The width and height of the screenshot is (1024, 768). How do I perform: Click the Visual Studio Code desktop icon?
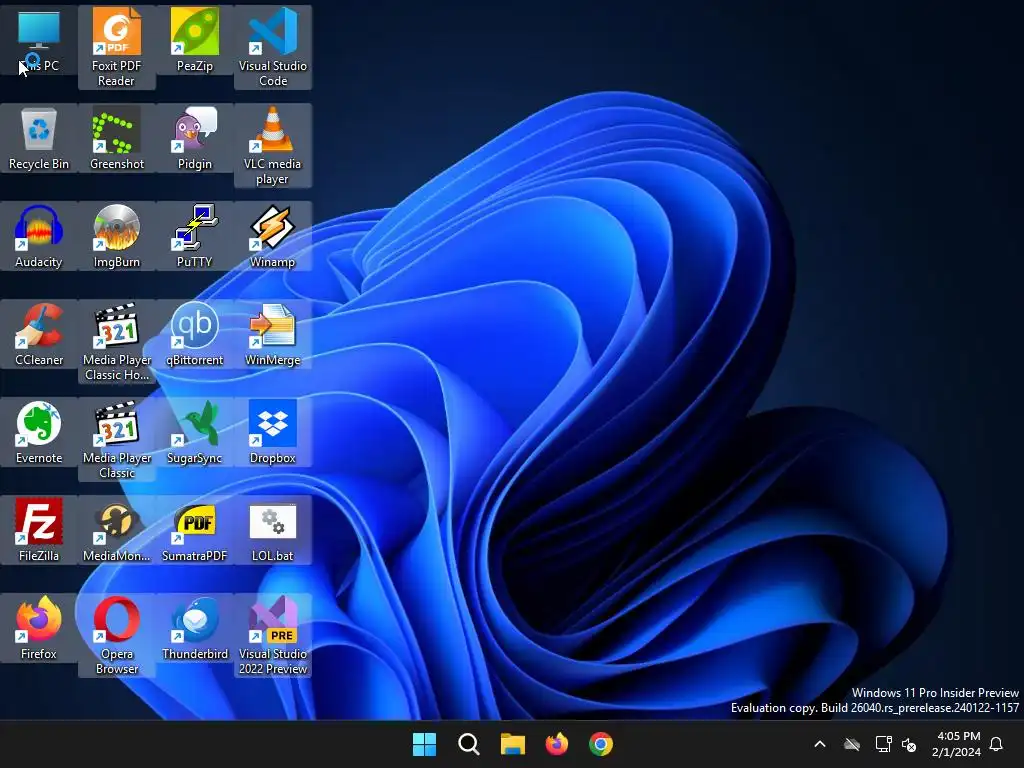273,47
